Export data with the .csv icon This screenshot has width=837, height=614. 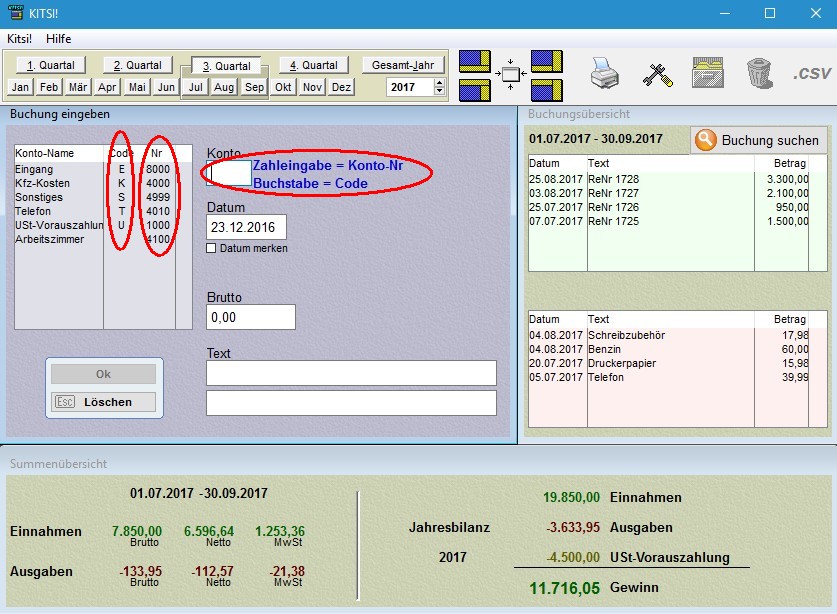[812, 73]
